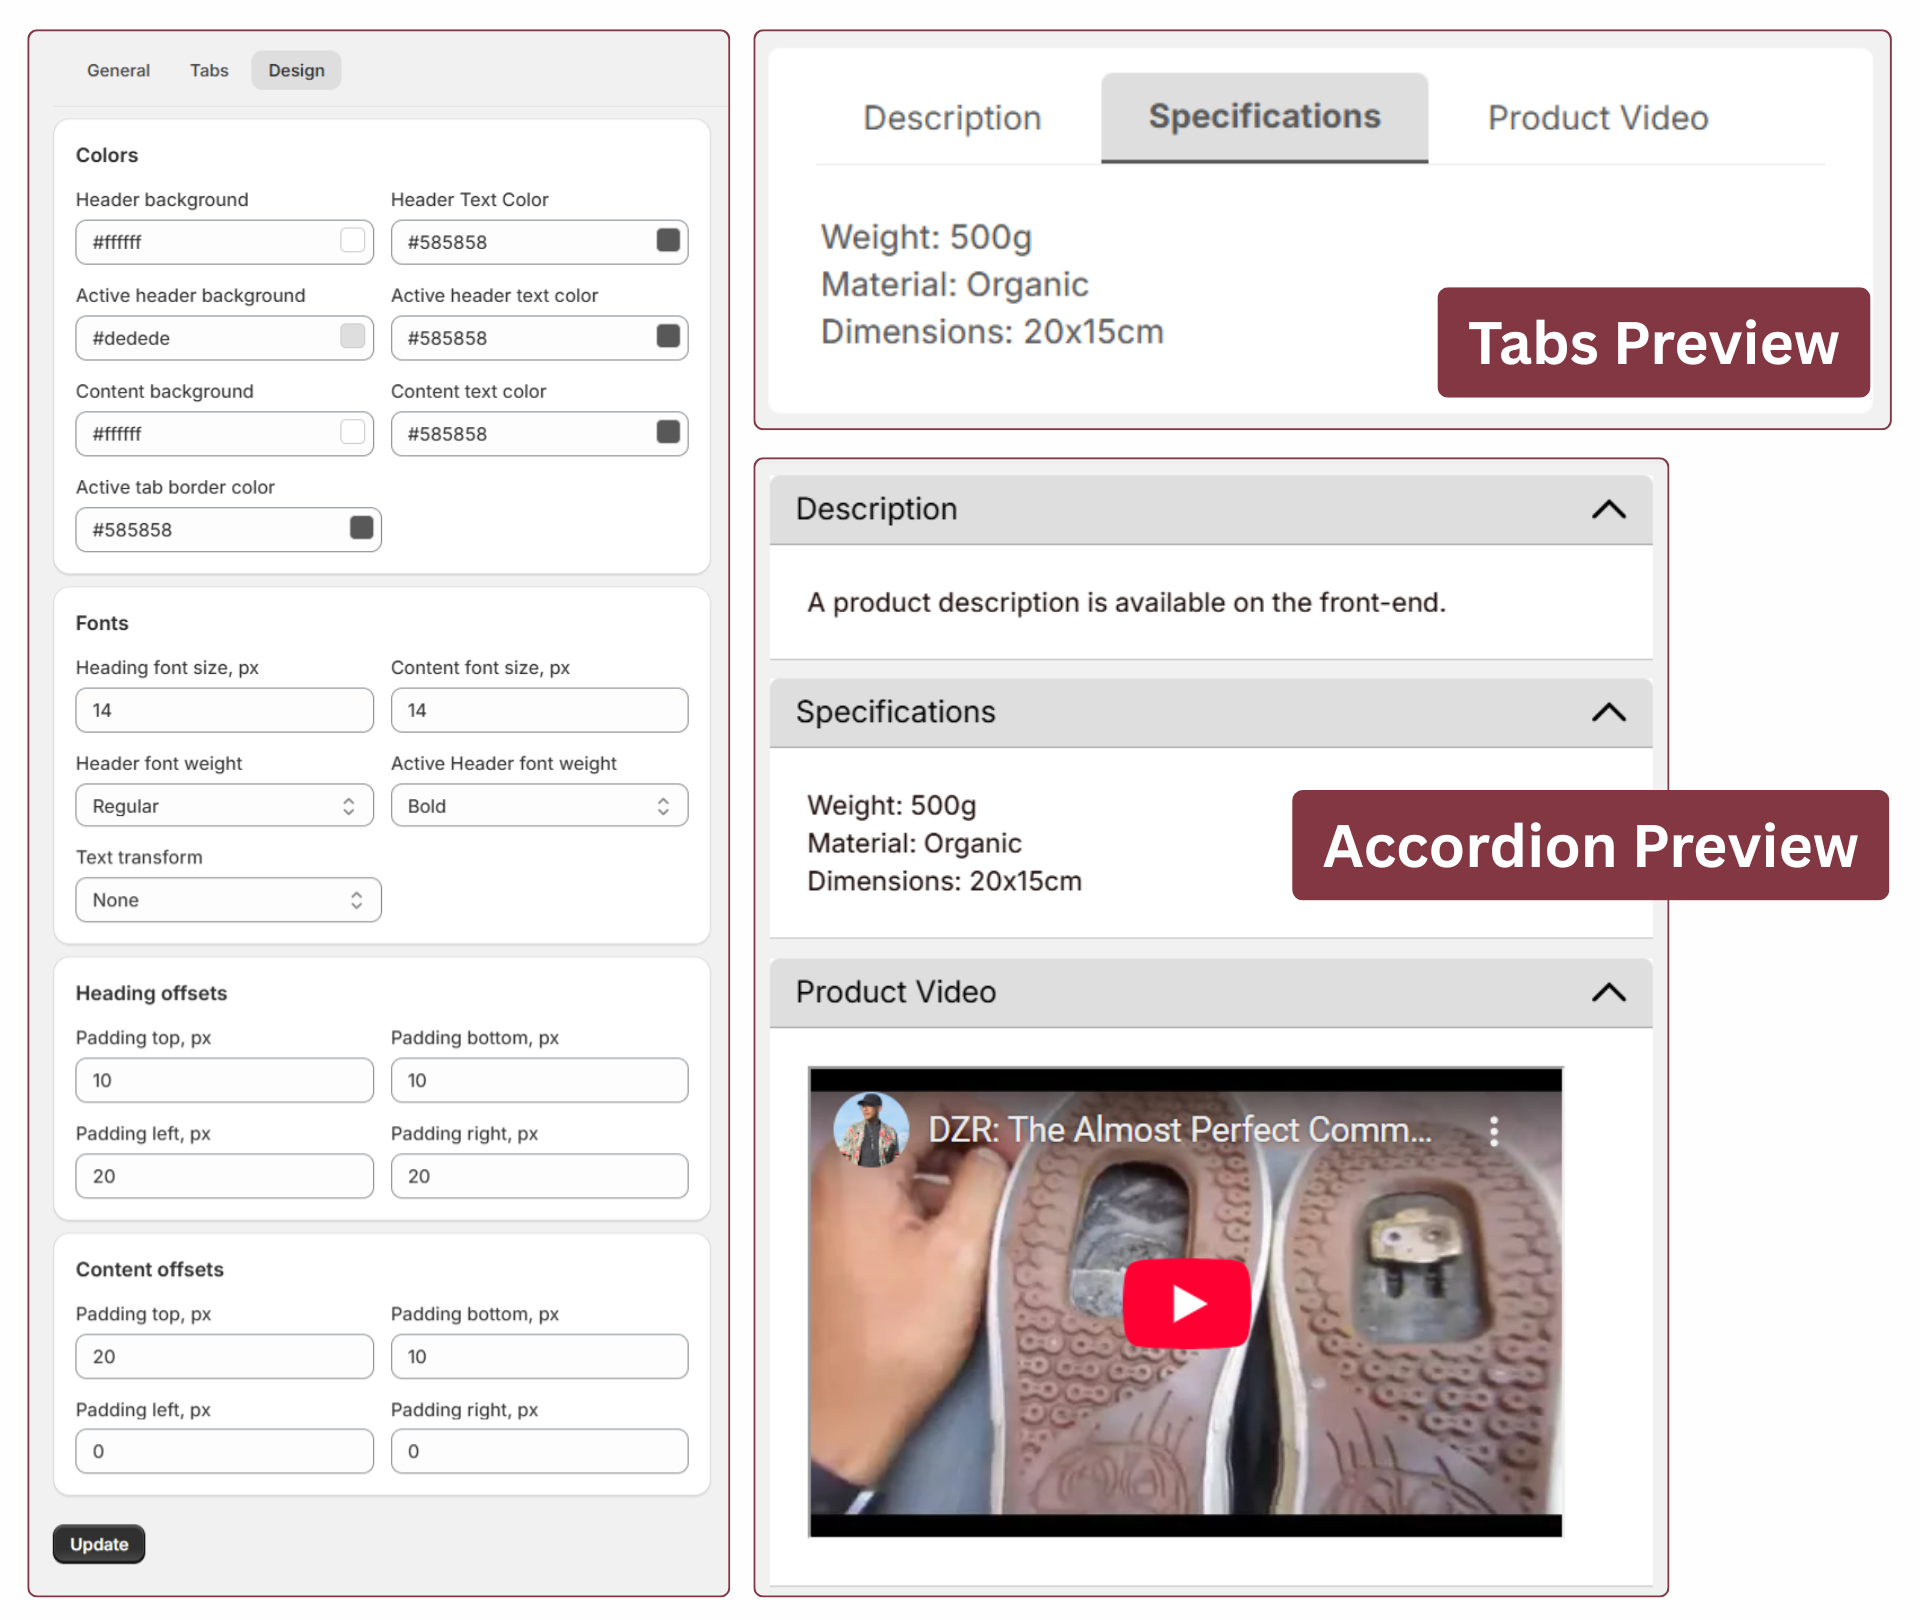
Task: Open Active Header font weight dropdown
Action: (539, 806)
